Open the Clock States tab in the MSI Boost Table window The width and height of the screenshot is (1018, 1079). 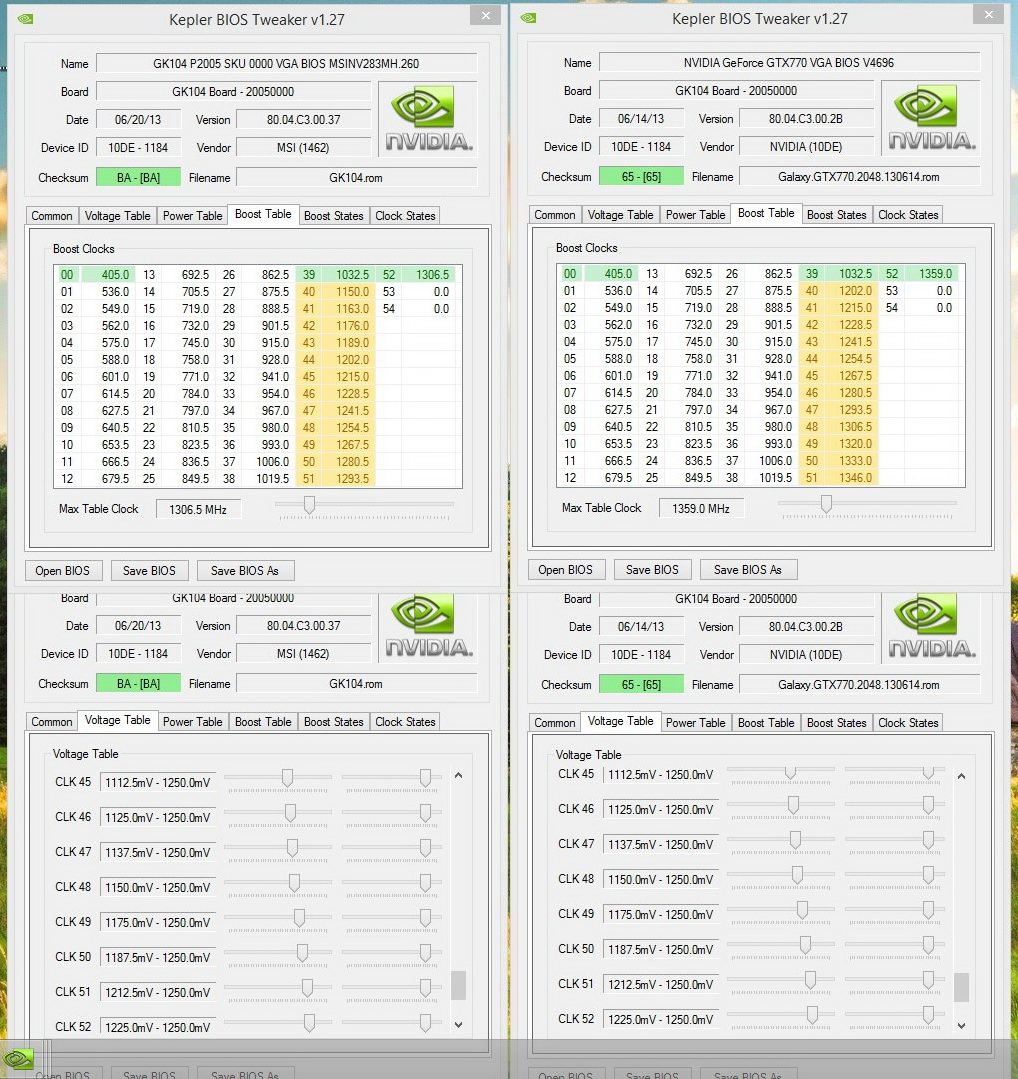tap(405, 215)
